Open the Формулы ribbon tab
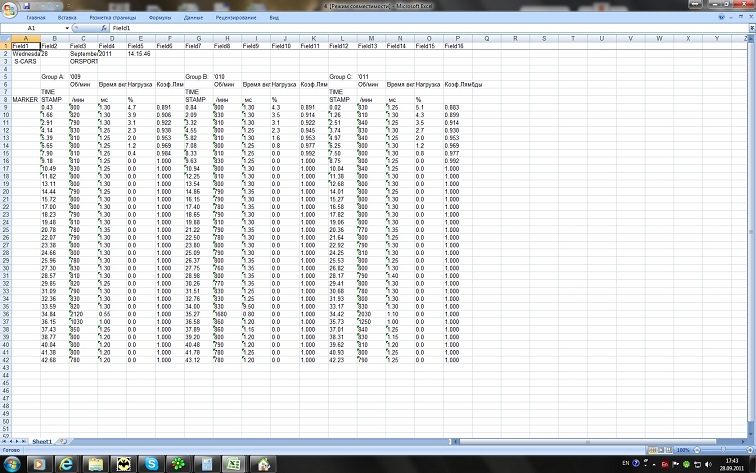This screenshot has height=473, width=756. point(160,17)
